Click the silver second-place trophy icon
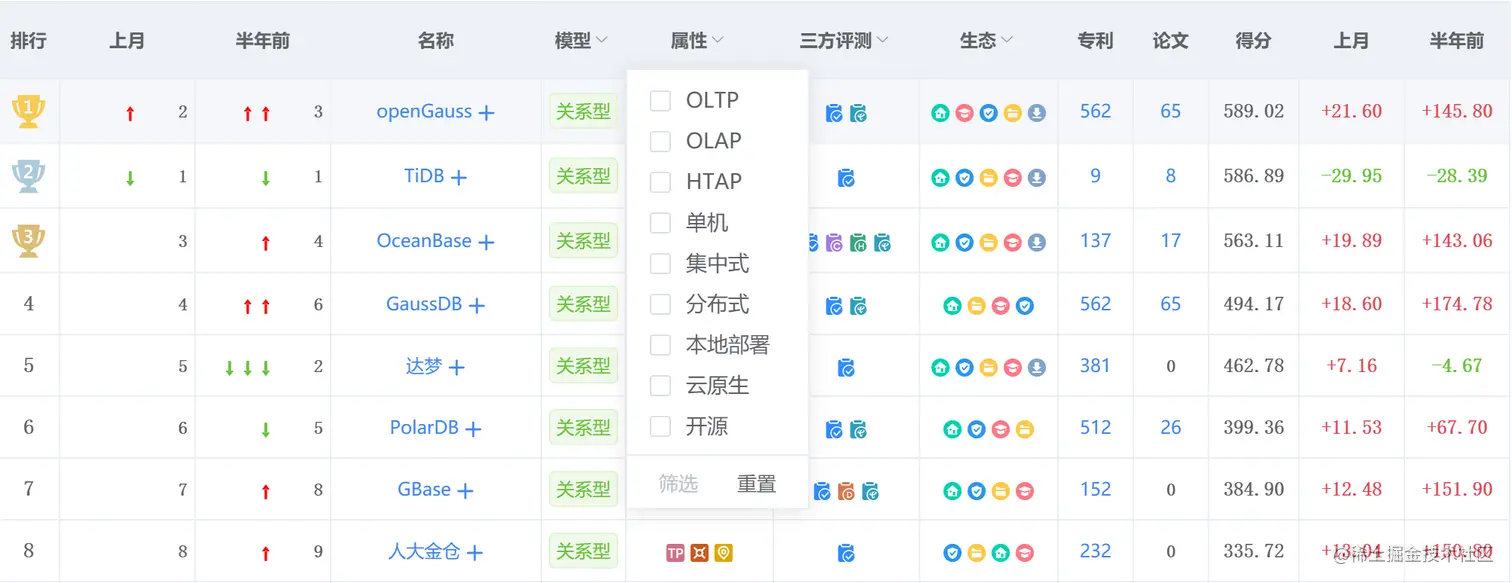Image resolution: width=1512 pixels, height=583 pixels. pyautogui.click(x=28, y=176)
